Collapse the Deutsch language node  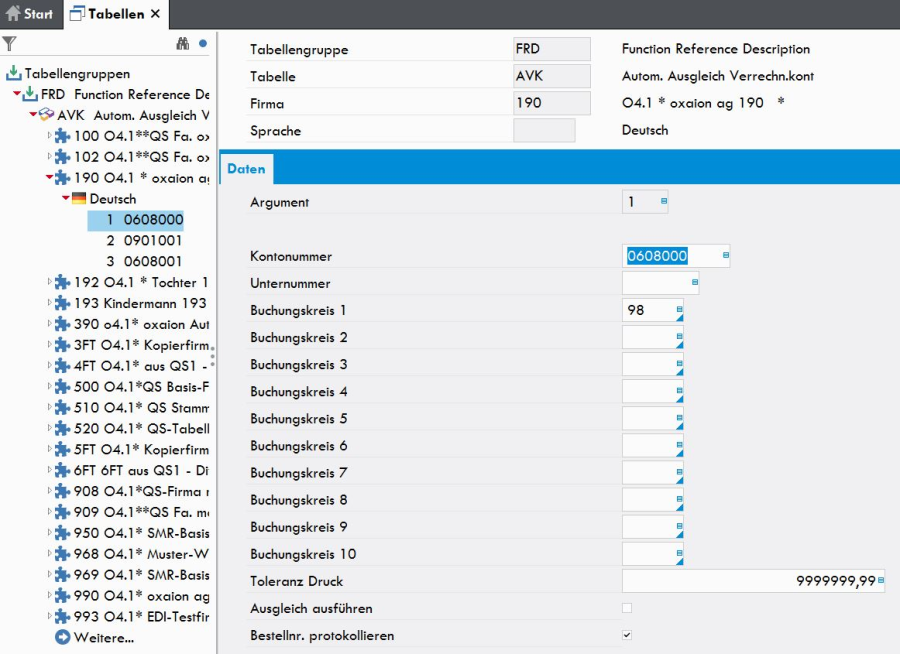[x=66, y=199]
